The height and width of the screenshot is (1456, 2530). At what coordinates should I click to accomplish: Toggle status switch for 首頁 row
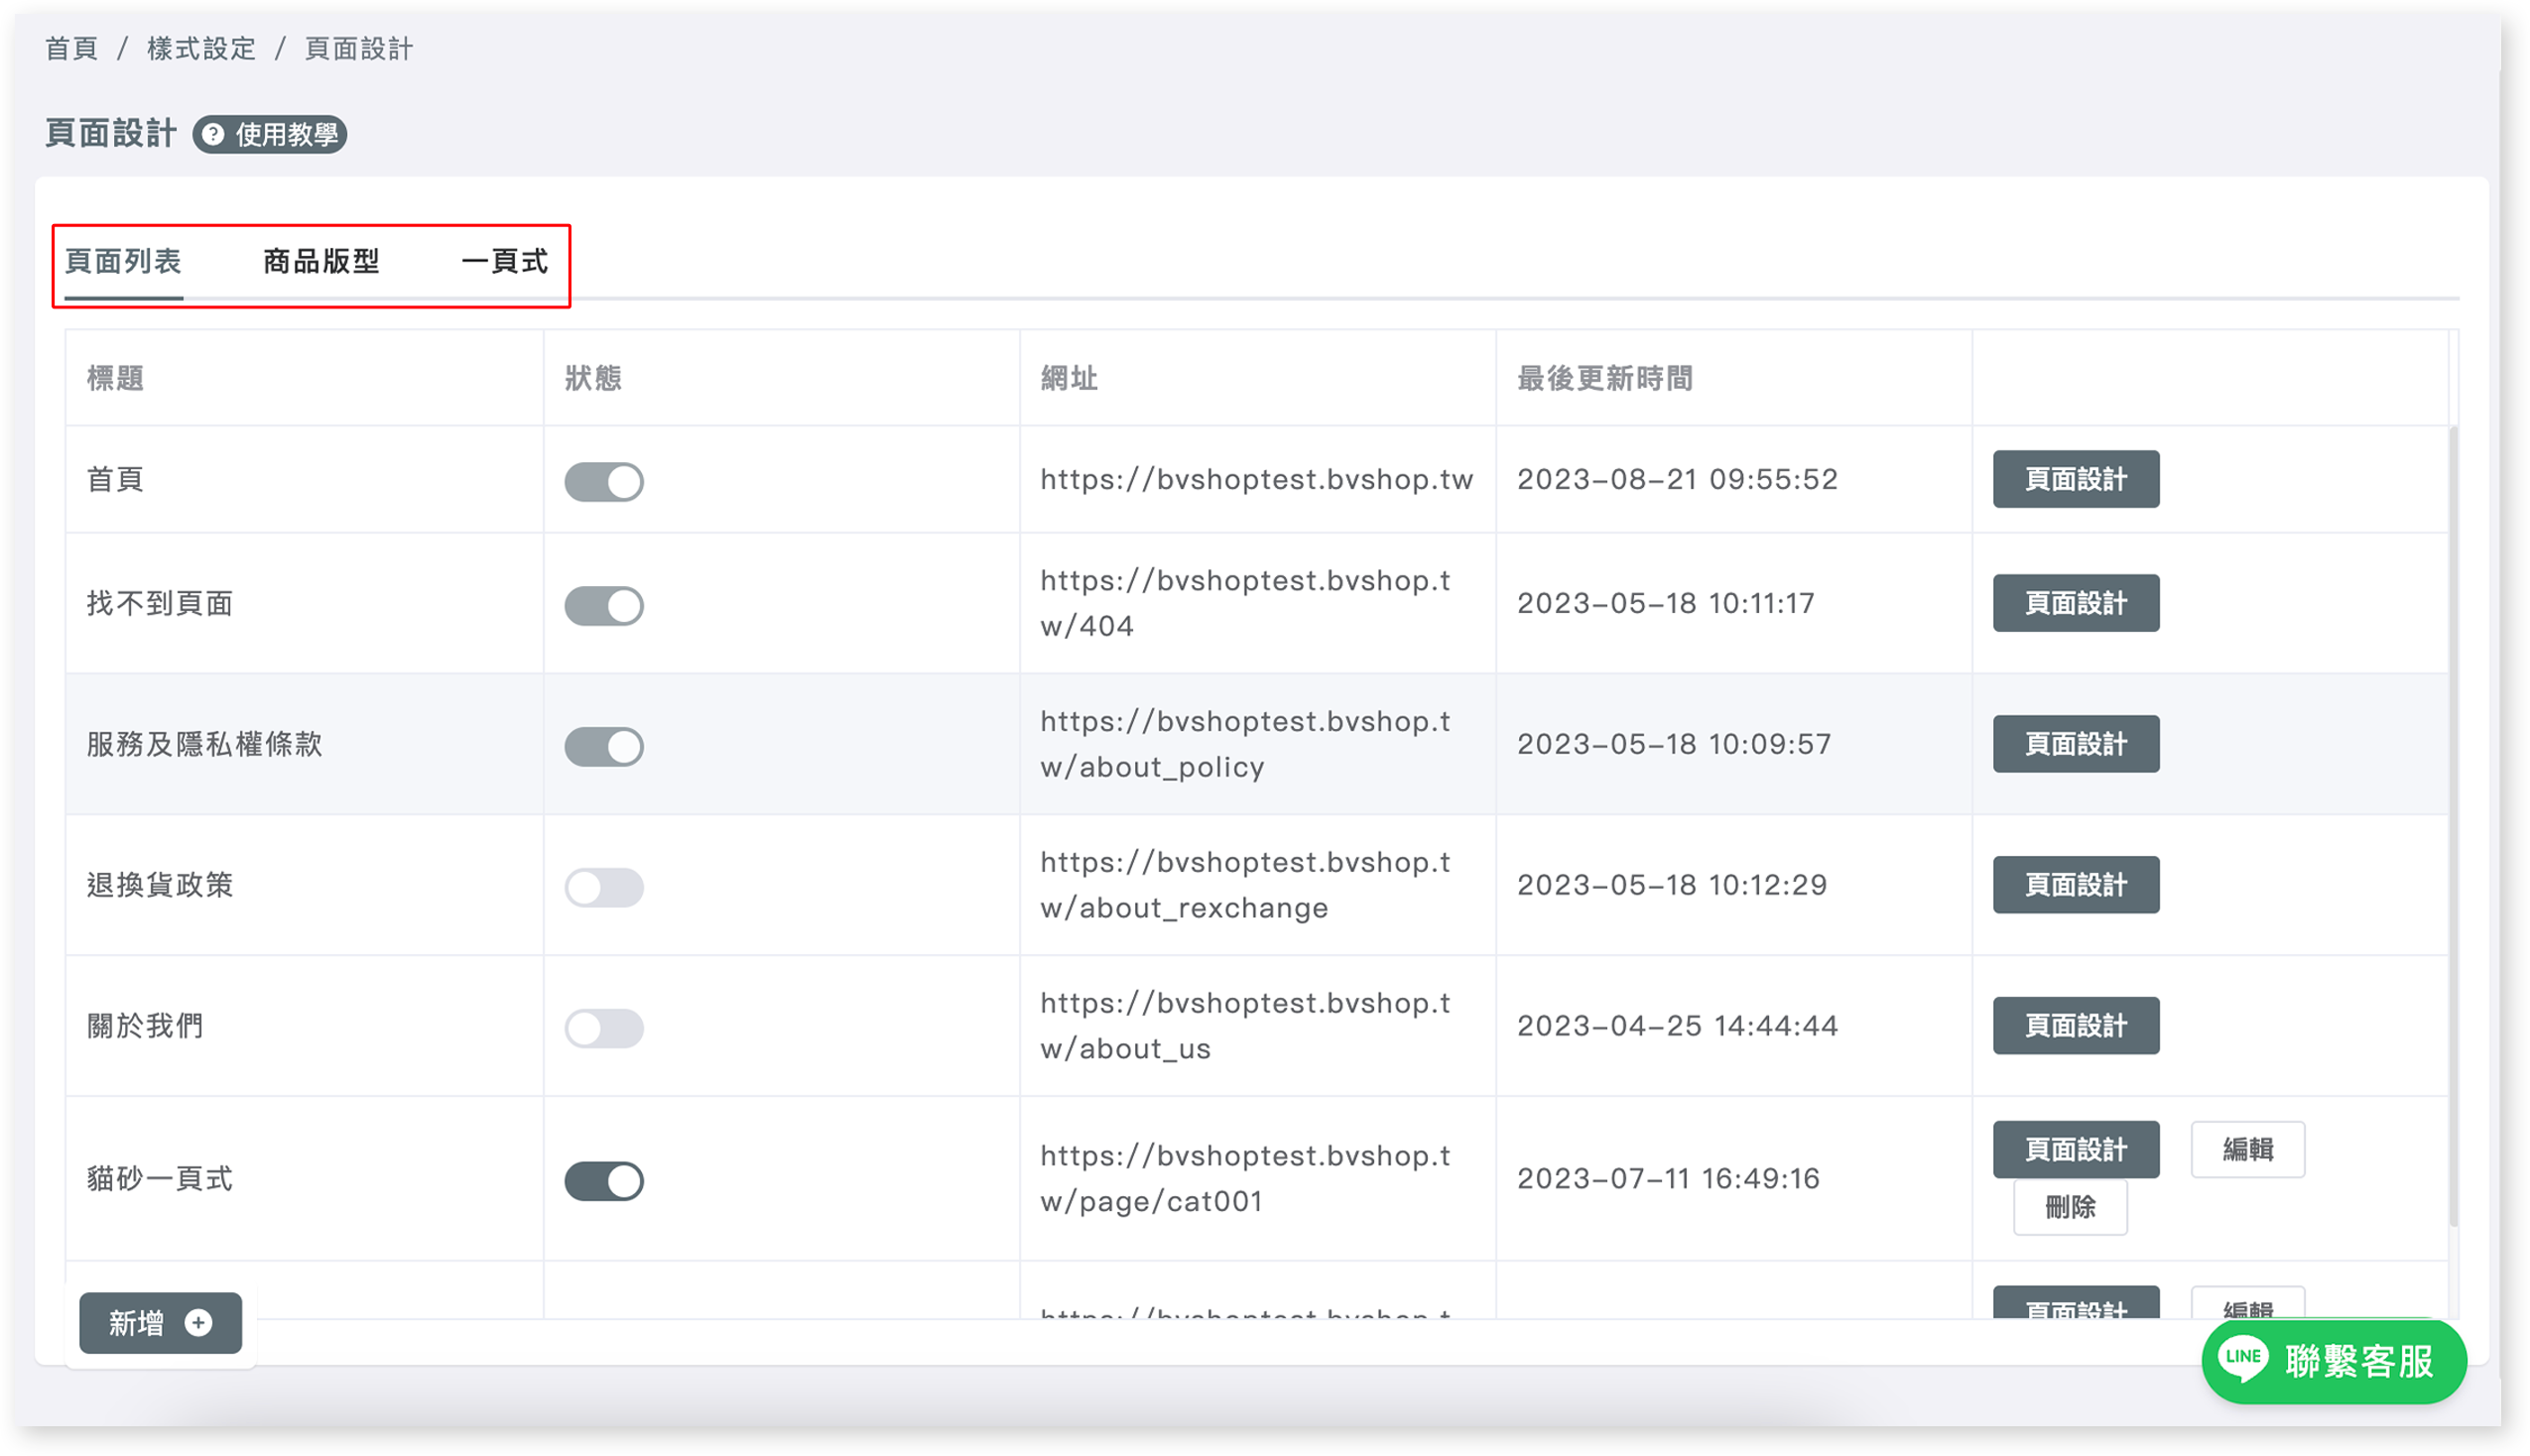click(604, 481)
